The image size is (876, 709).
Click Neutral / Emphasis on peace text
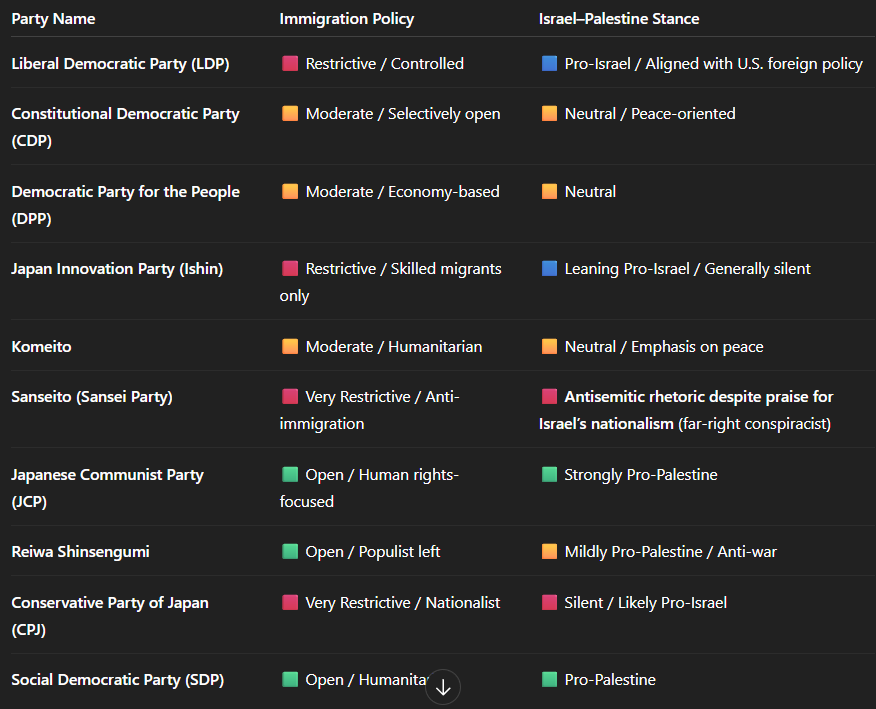click(x=664, y=347)
